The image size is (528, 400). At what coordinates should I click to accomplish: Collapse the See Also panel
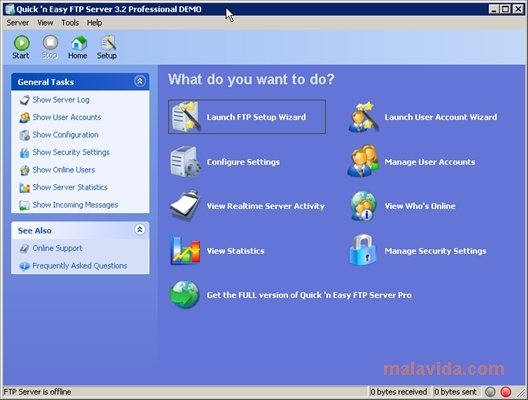pos(140,230)
